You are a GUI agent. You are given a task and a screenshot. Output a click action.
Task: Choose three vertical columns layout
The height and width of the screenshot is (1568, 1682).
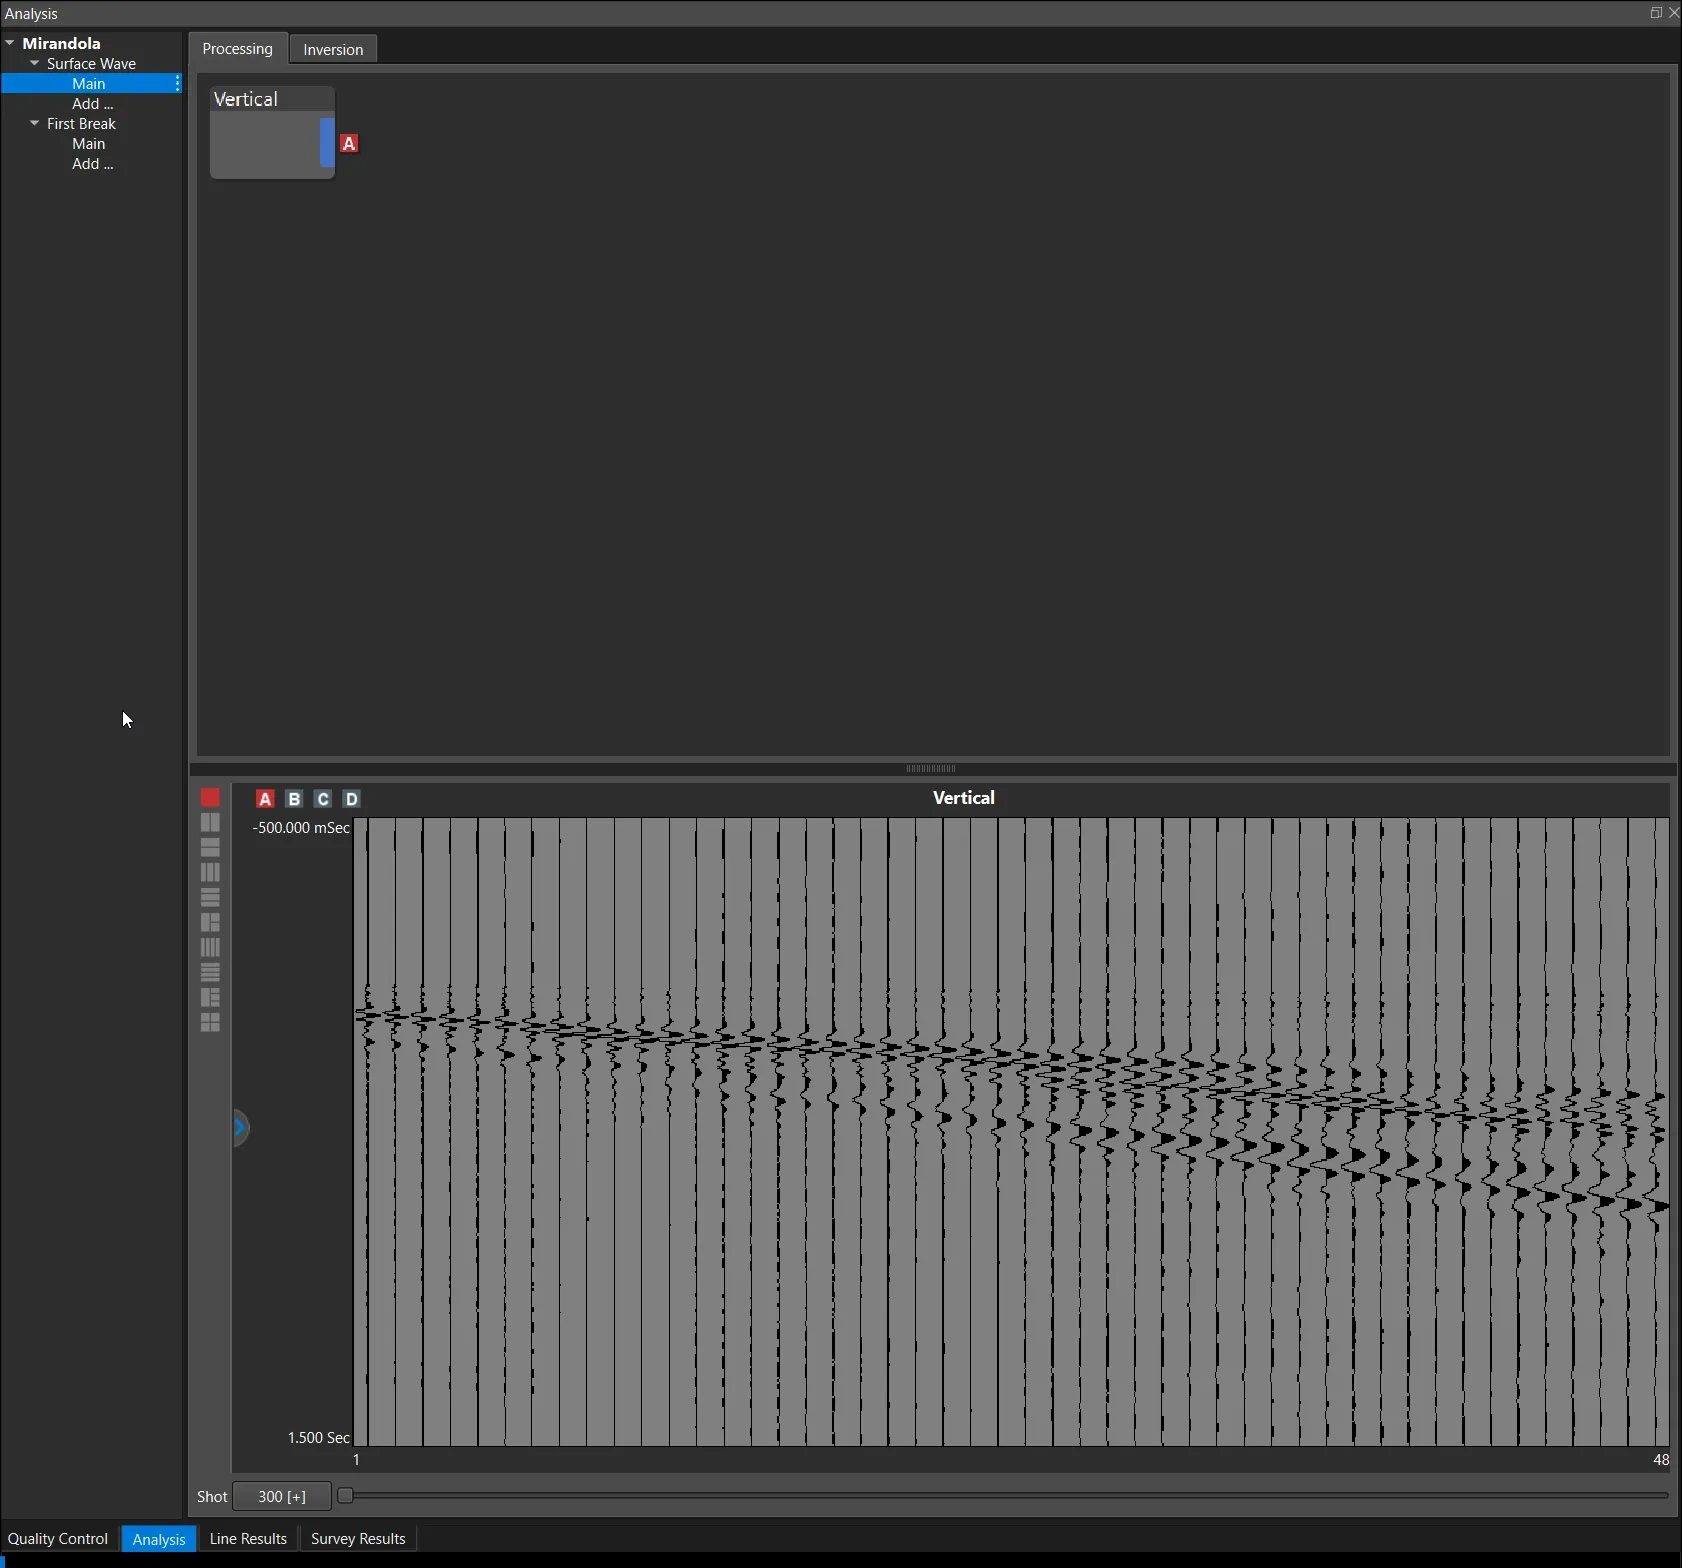(x=210, y=873)
